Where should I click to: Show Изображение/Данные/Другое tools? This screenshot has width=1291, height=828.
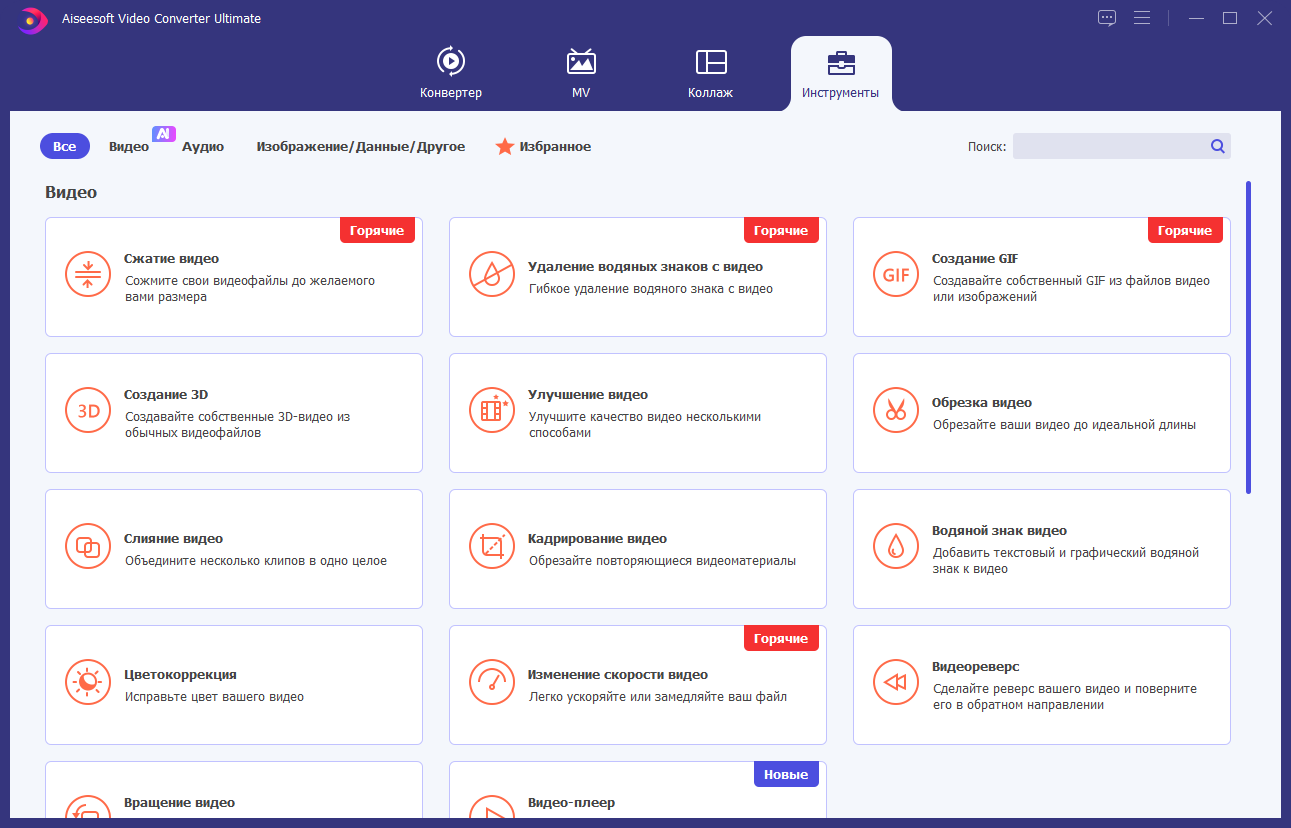(361, 147)
